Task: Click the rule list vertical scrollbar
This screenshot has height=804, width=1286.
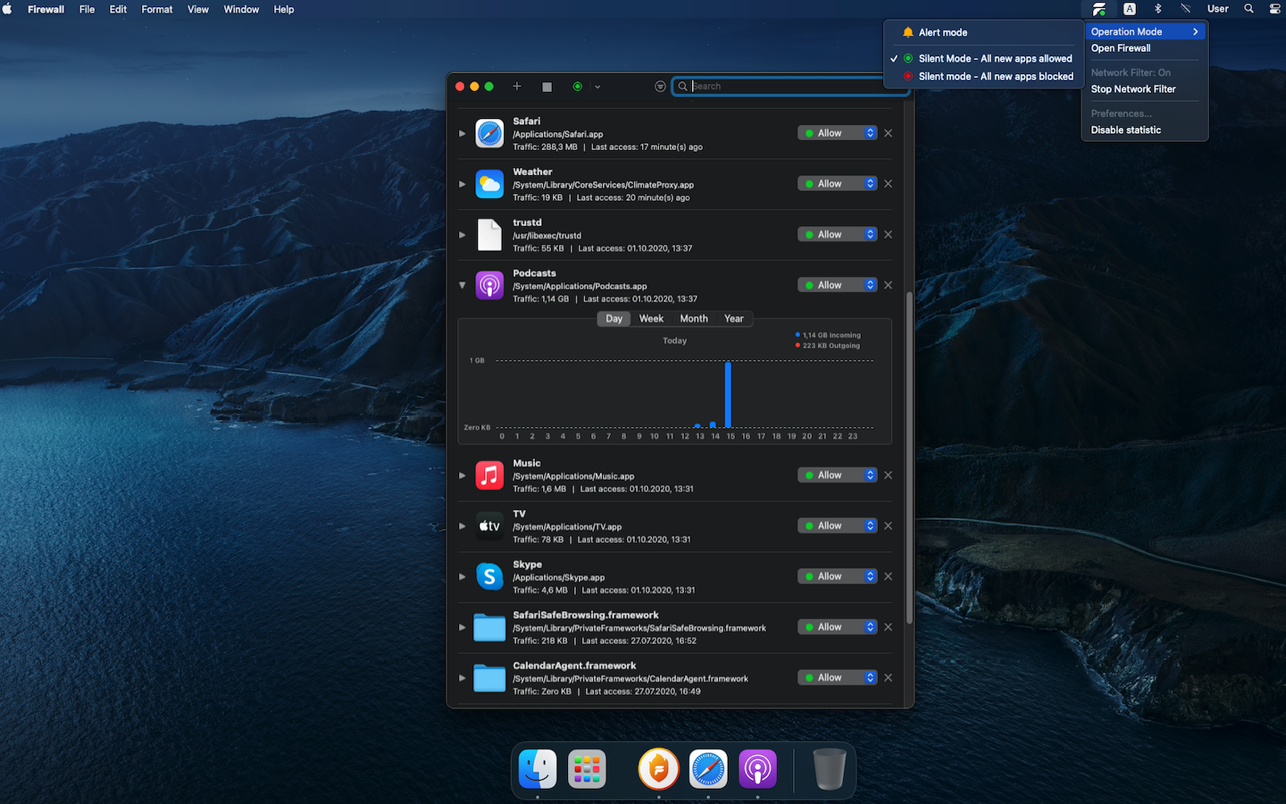Action: pyautogui.click(x=908, y=458)
